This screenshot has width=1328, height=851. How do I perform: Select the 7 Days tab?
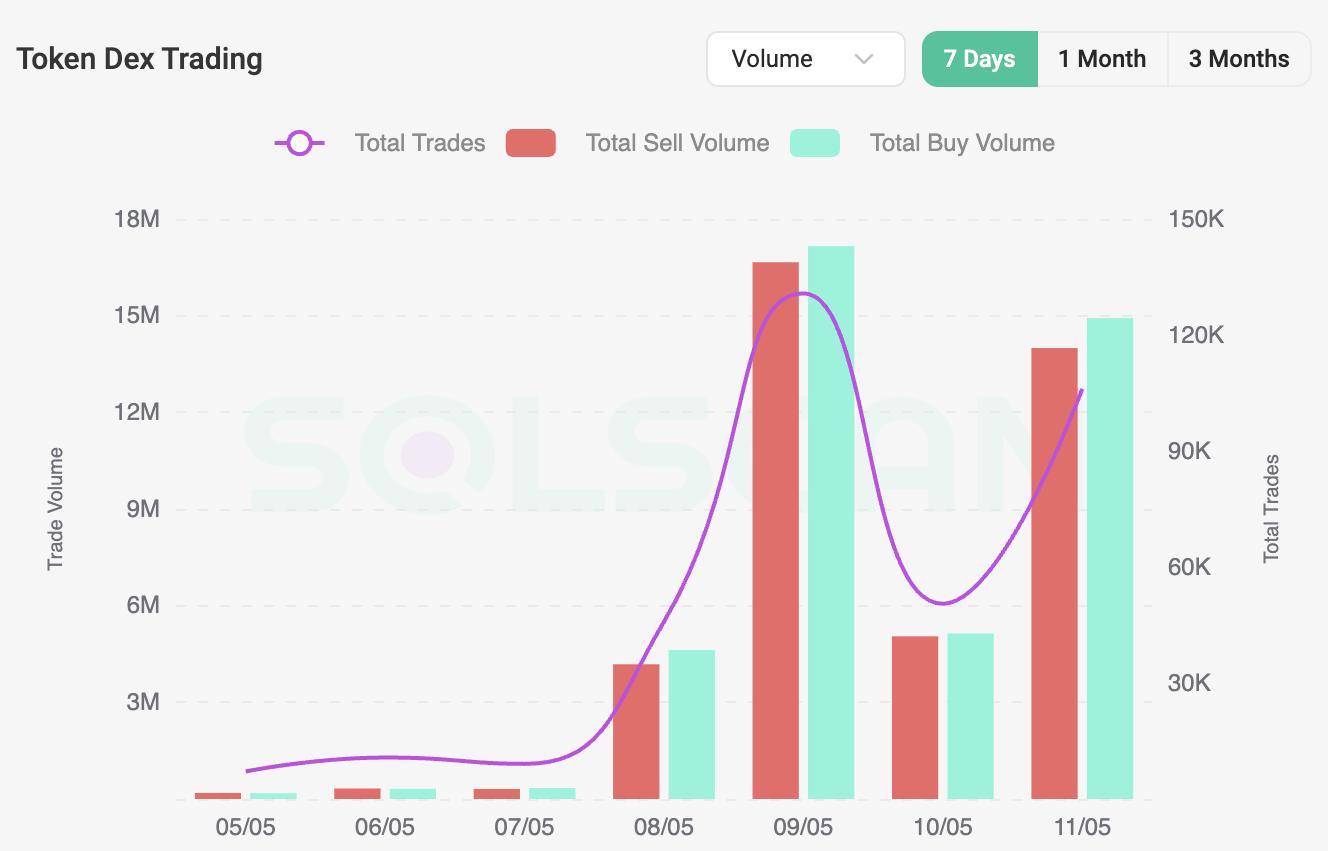coord(979,58)
